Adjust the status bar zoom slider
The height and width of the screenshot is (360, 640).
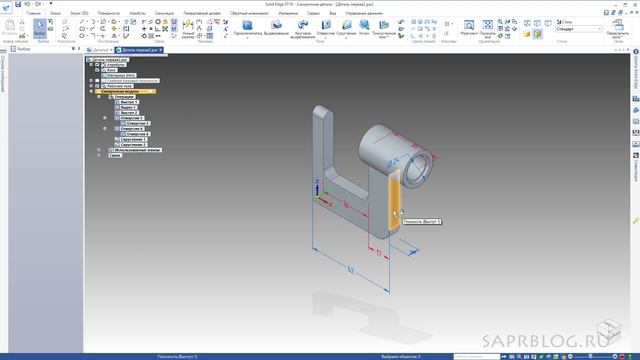pyautogui.click(x=590, y=357)
